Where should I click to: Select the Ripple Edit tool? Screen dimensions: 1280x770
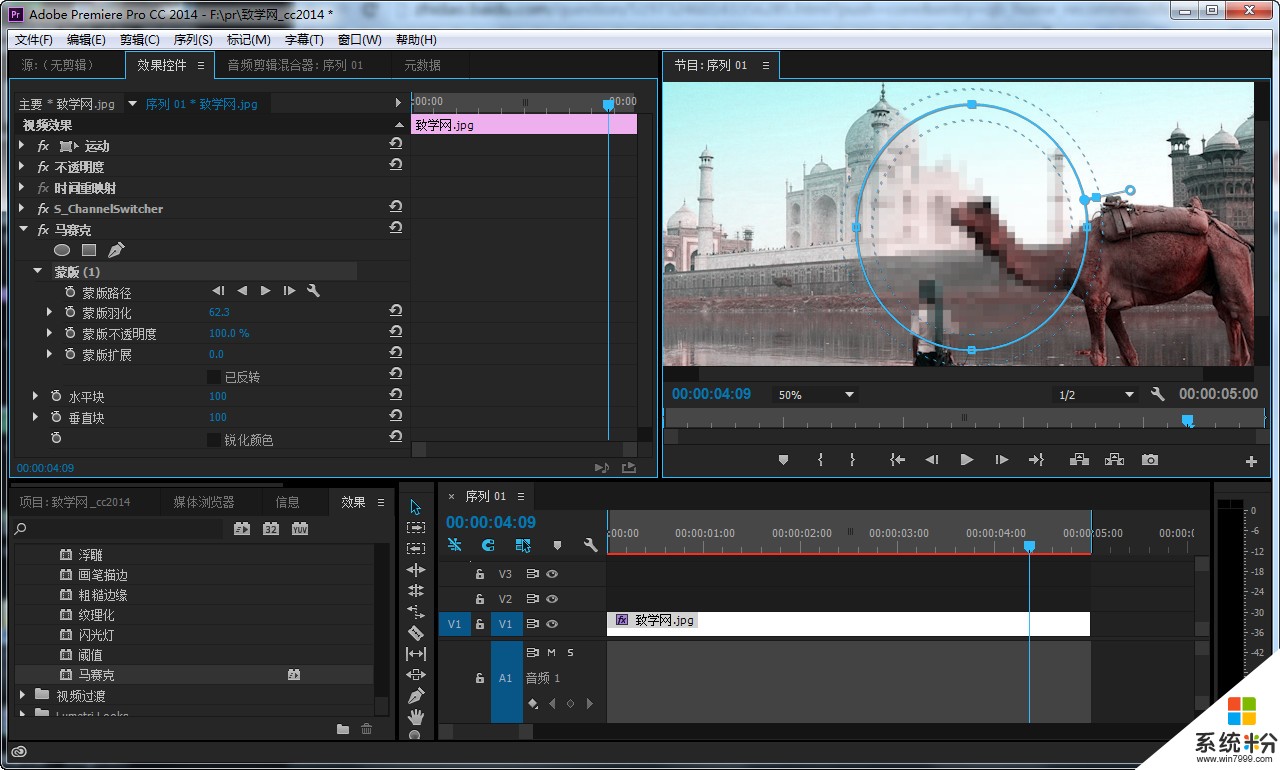[416, 570]
